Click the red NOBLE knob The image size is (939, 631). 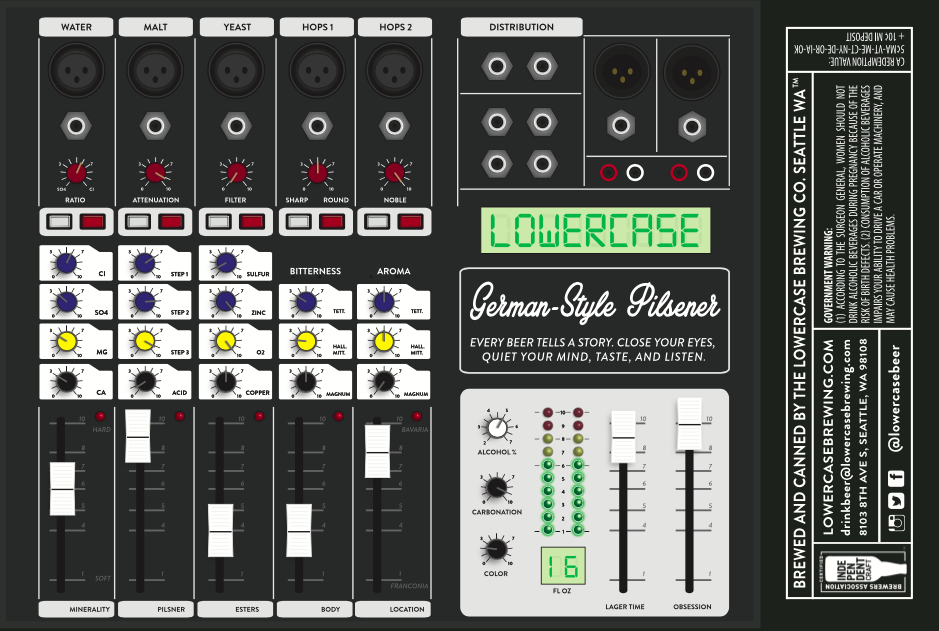click(x=394, y=173)
